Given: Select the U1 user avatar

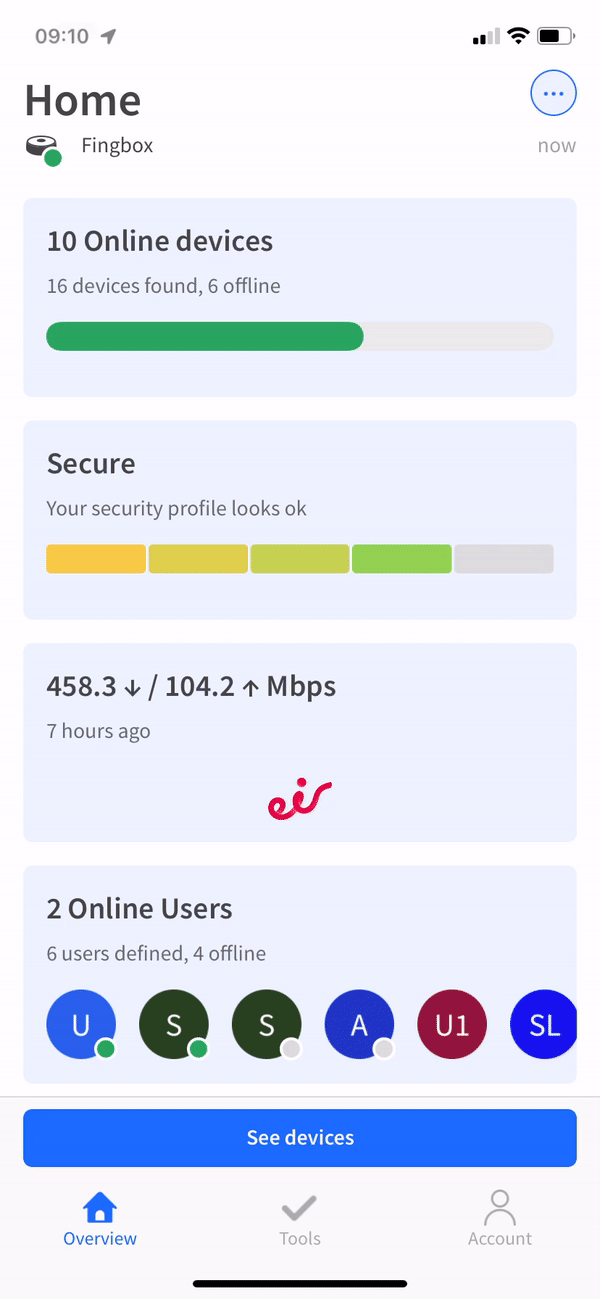Looking at the screenshot, I should [x=451, y=1024].
